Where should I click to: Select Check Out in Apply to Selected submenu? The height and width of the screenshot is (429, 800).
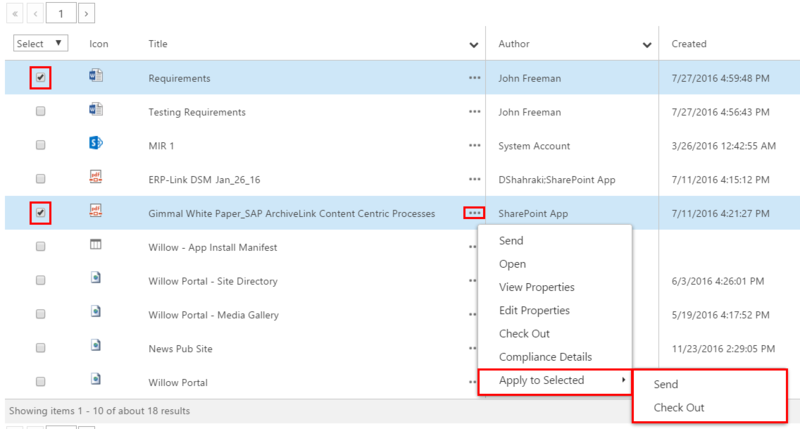click(679, 407)
